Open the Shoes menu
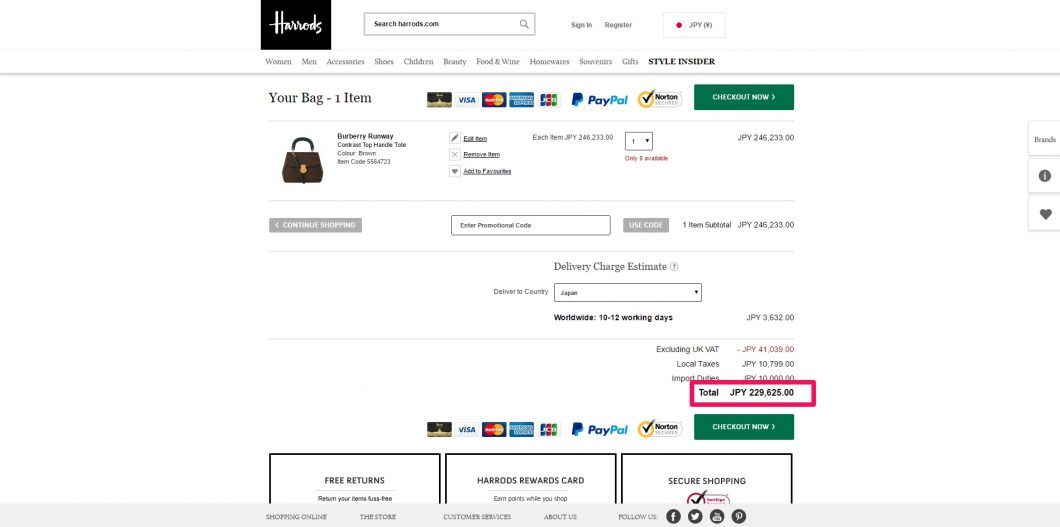1060x527 pixels. (x=384, y=61)
